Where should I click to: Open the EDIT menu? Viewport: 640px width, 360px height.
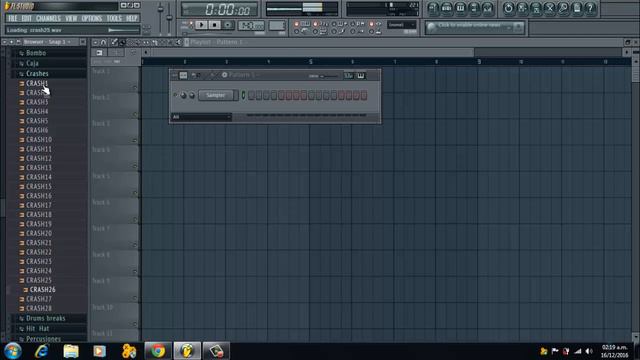click(27, 18)
